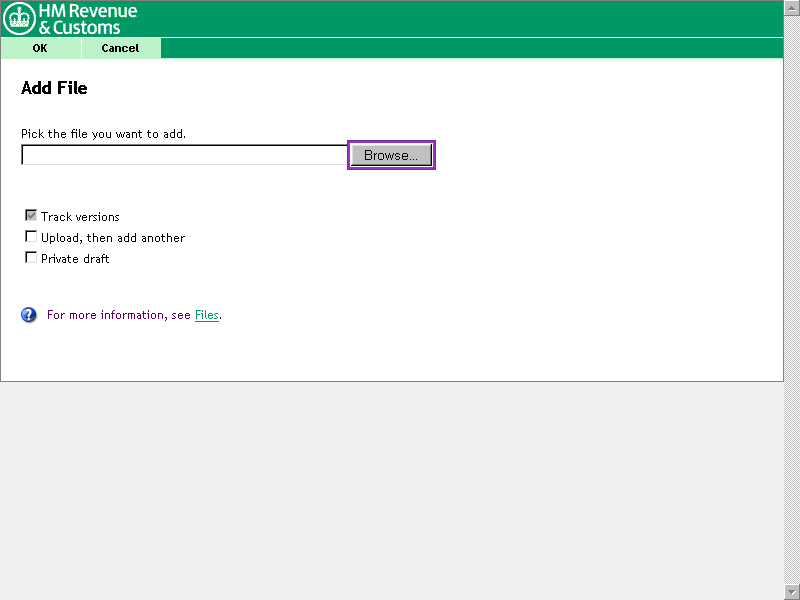800x600 pixels.
Task: Click the vertical scrollbar track
Action: pos(792,300)
